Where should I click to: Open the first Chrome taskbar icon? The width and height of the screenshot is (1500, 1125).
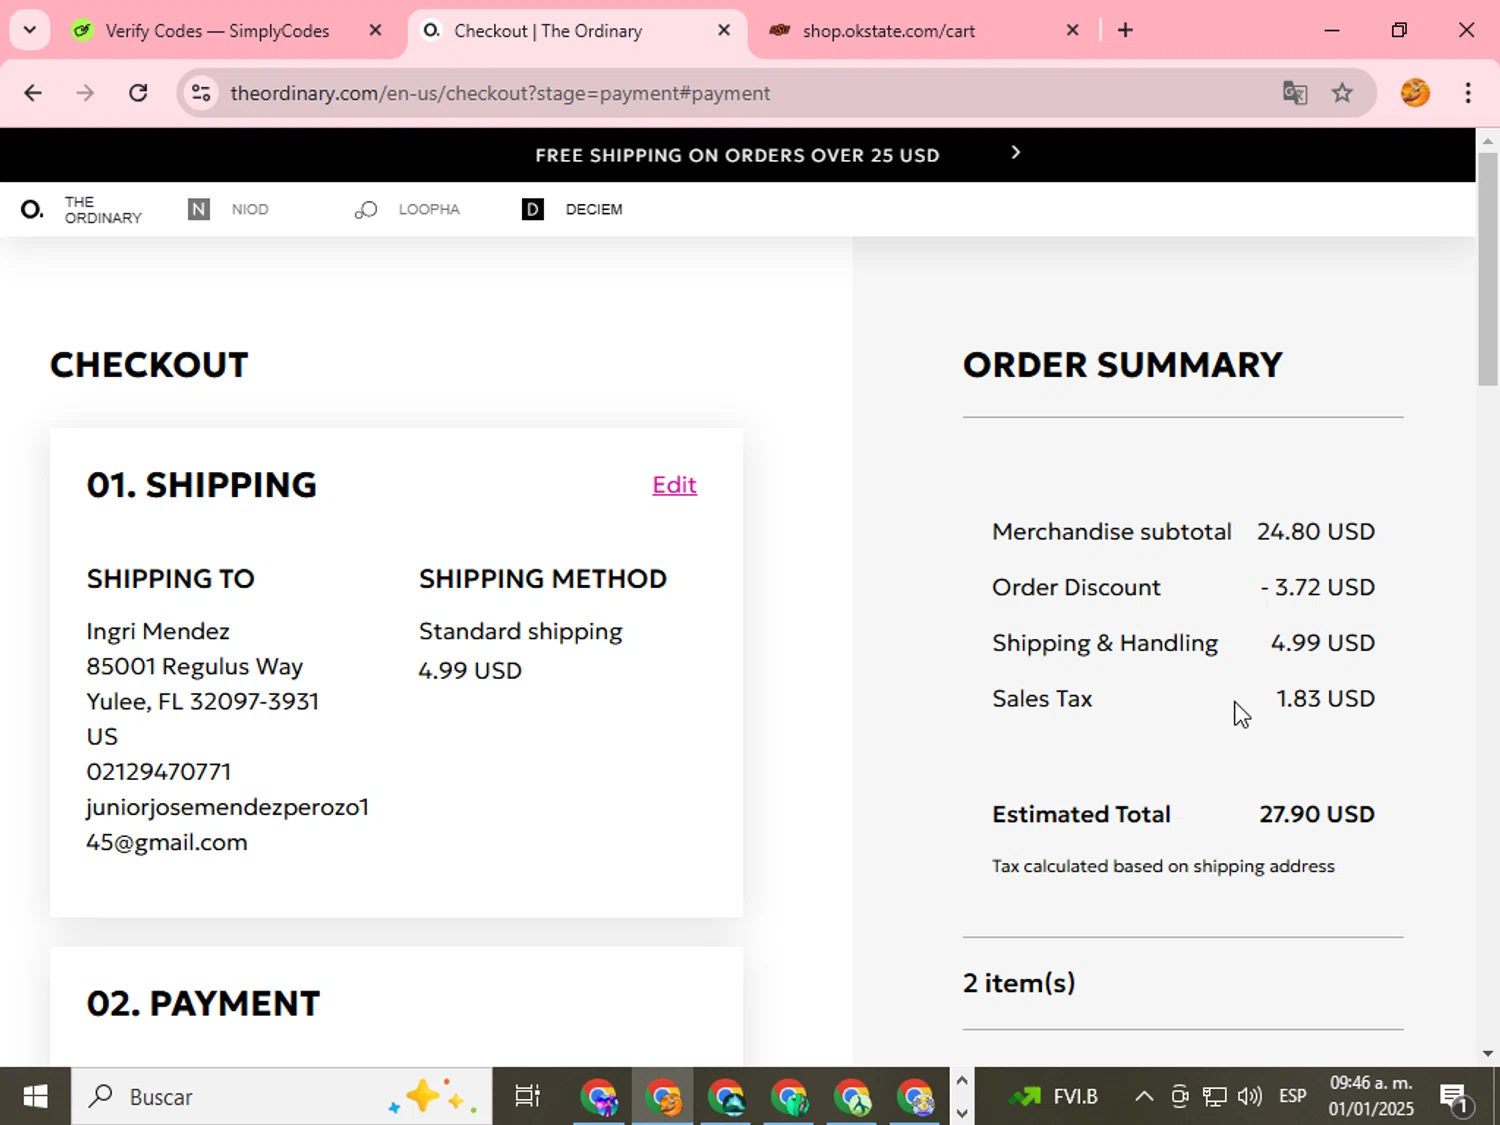point(600,1097)
